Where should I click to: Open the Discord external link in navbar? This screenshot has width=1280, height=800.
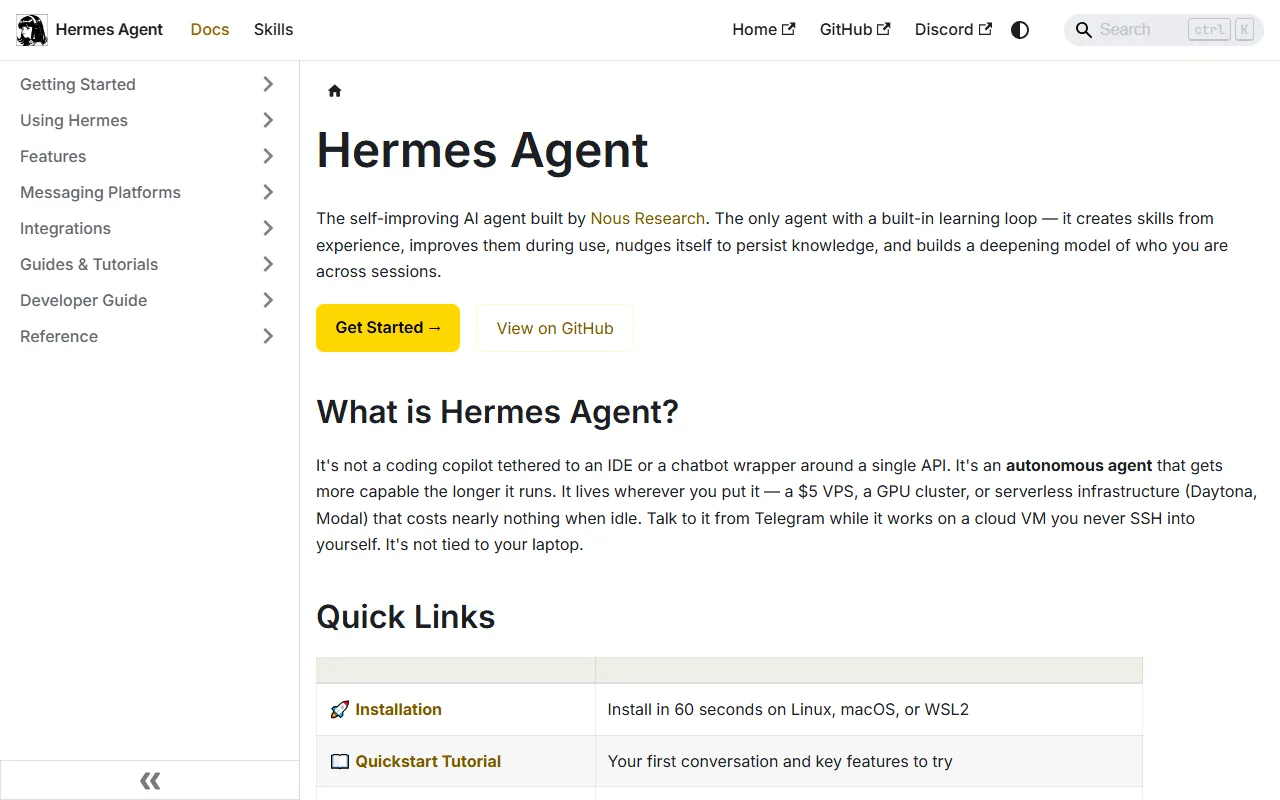coord(952,30)
